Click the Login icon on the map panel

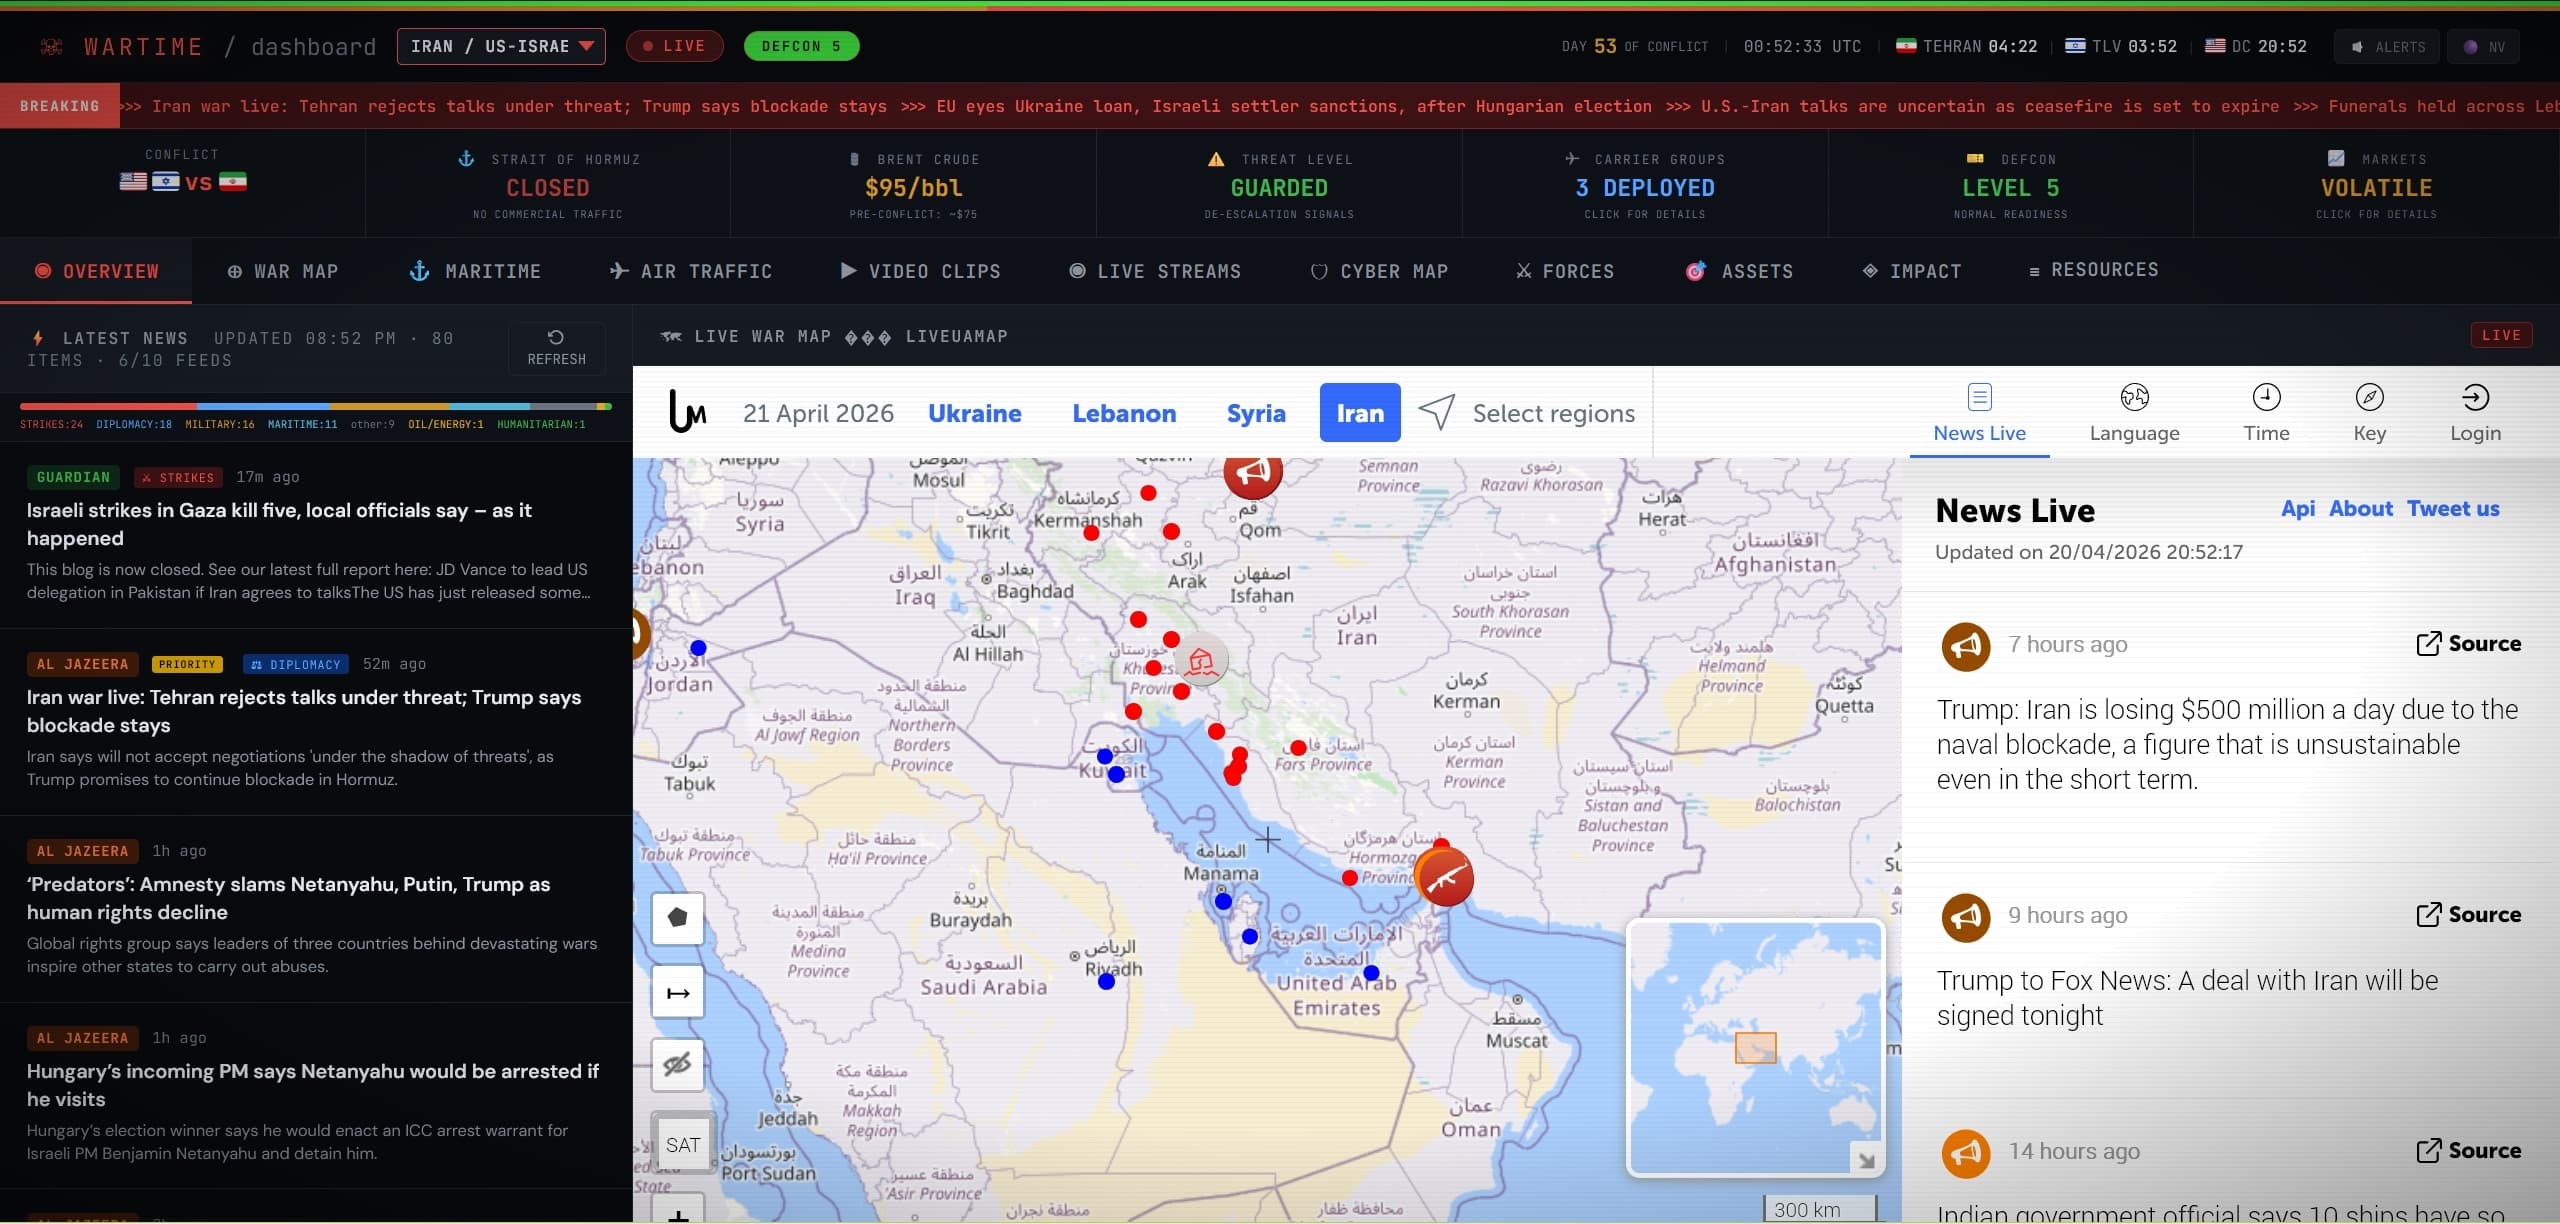2476,410
